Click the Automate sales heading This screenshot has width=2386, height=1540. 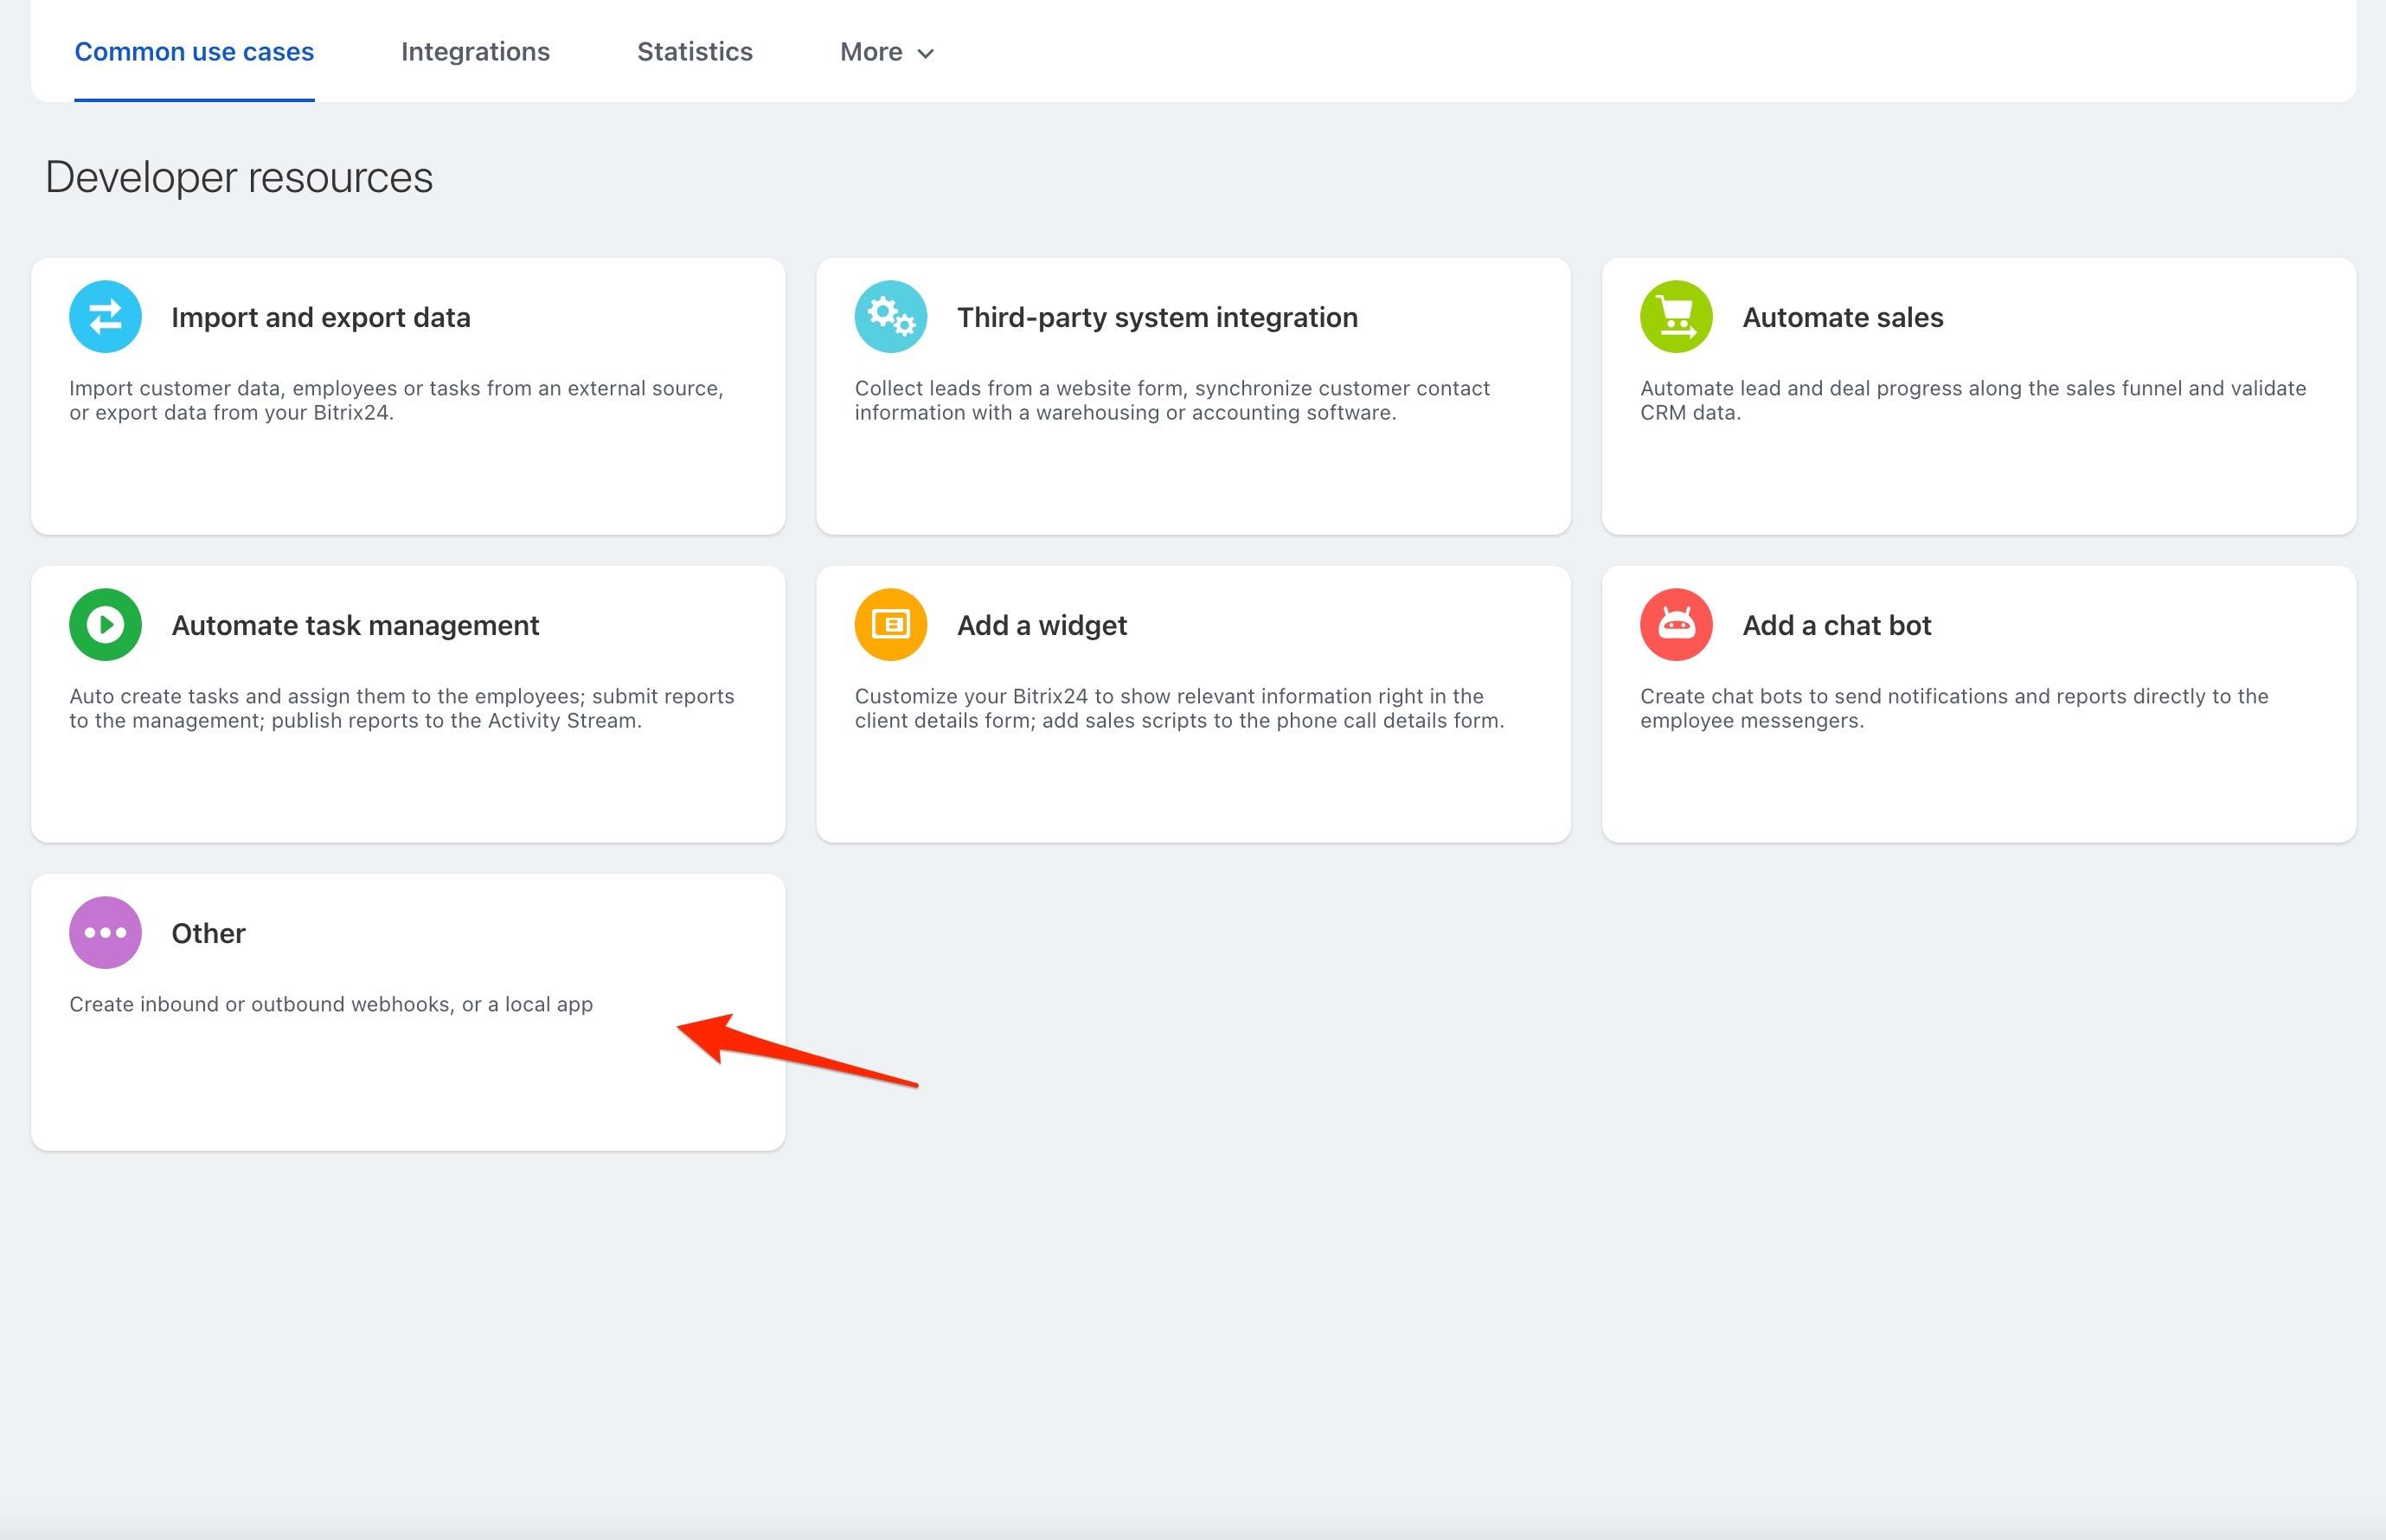click(x=1842, y=317)
